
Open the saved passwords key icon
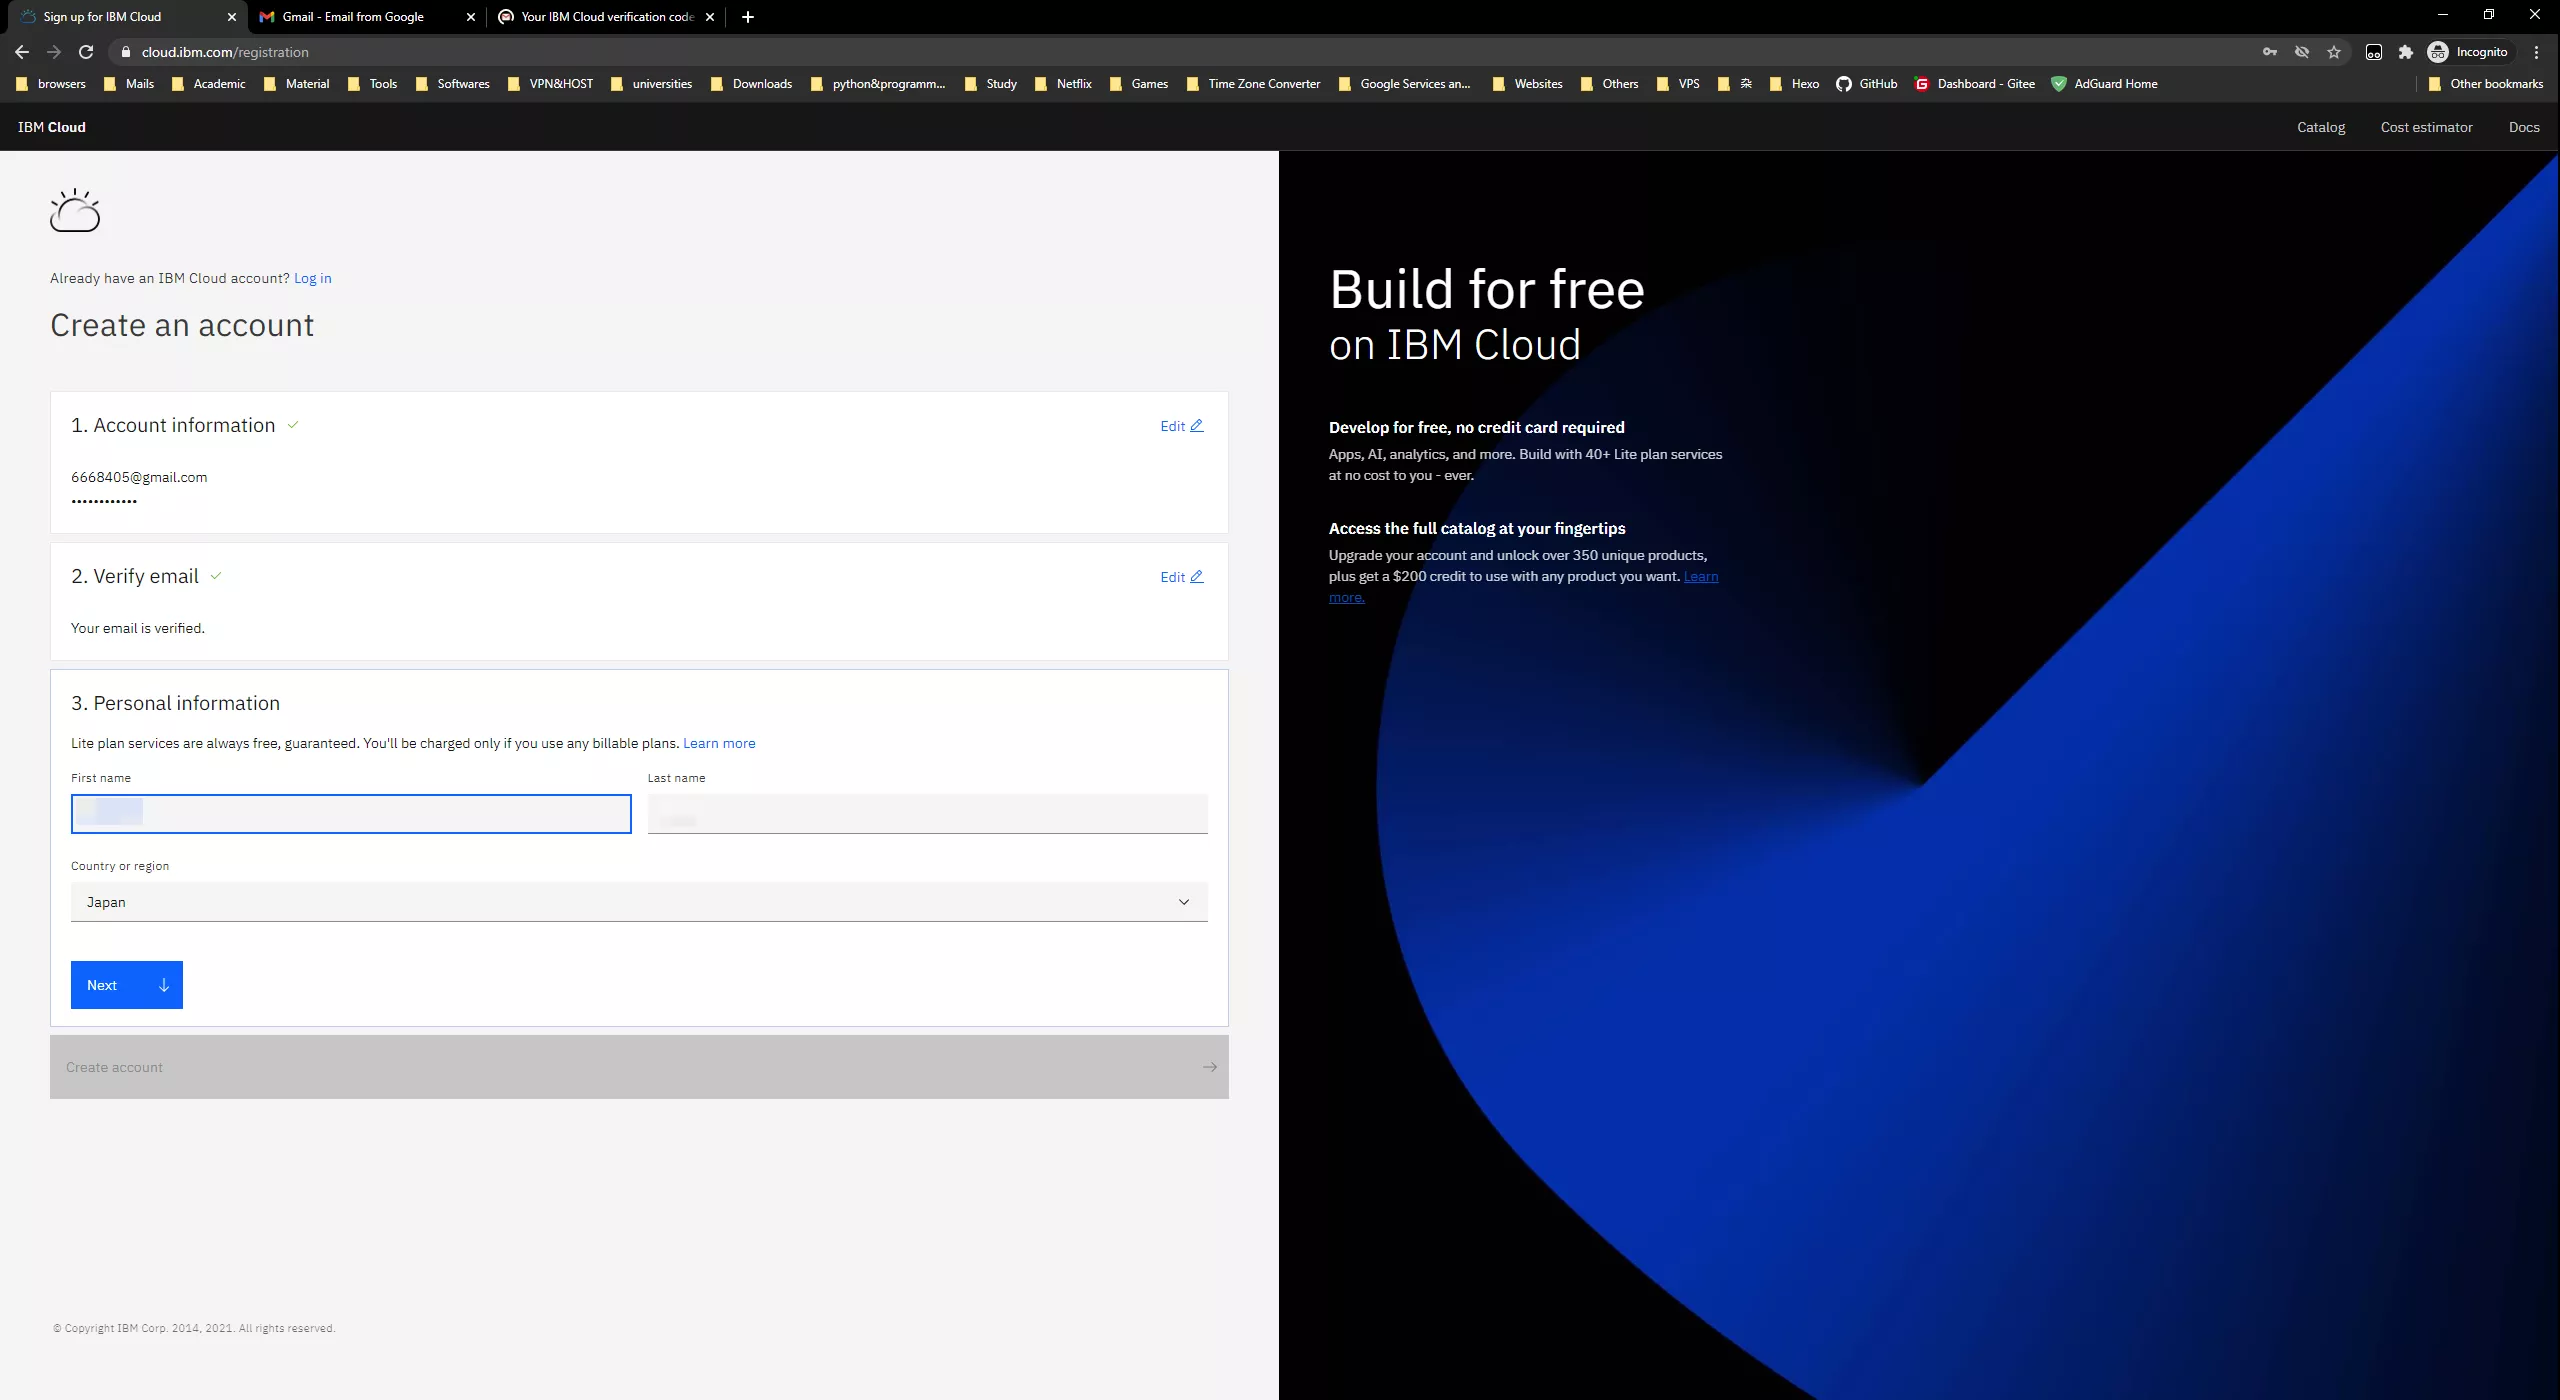2270,52
